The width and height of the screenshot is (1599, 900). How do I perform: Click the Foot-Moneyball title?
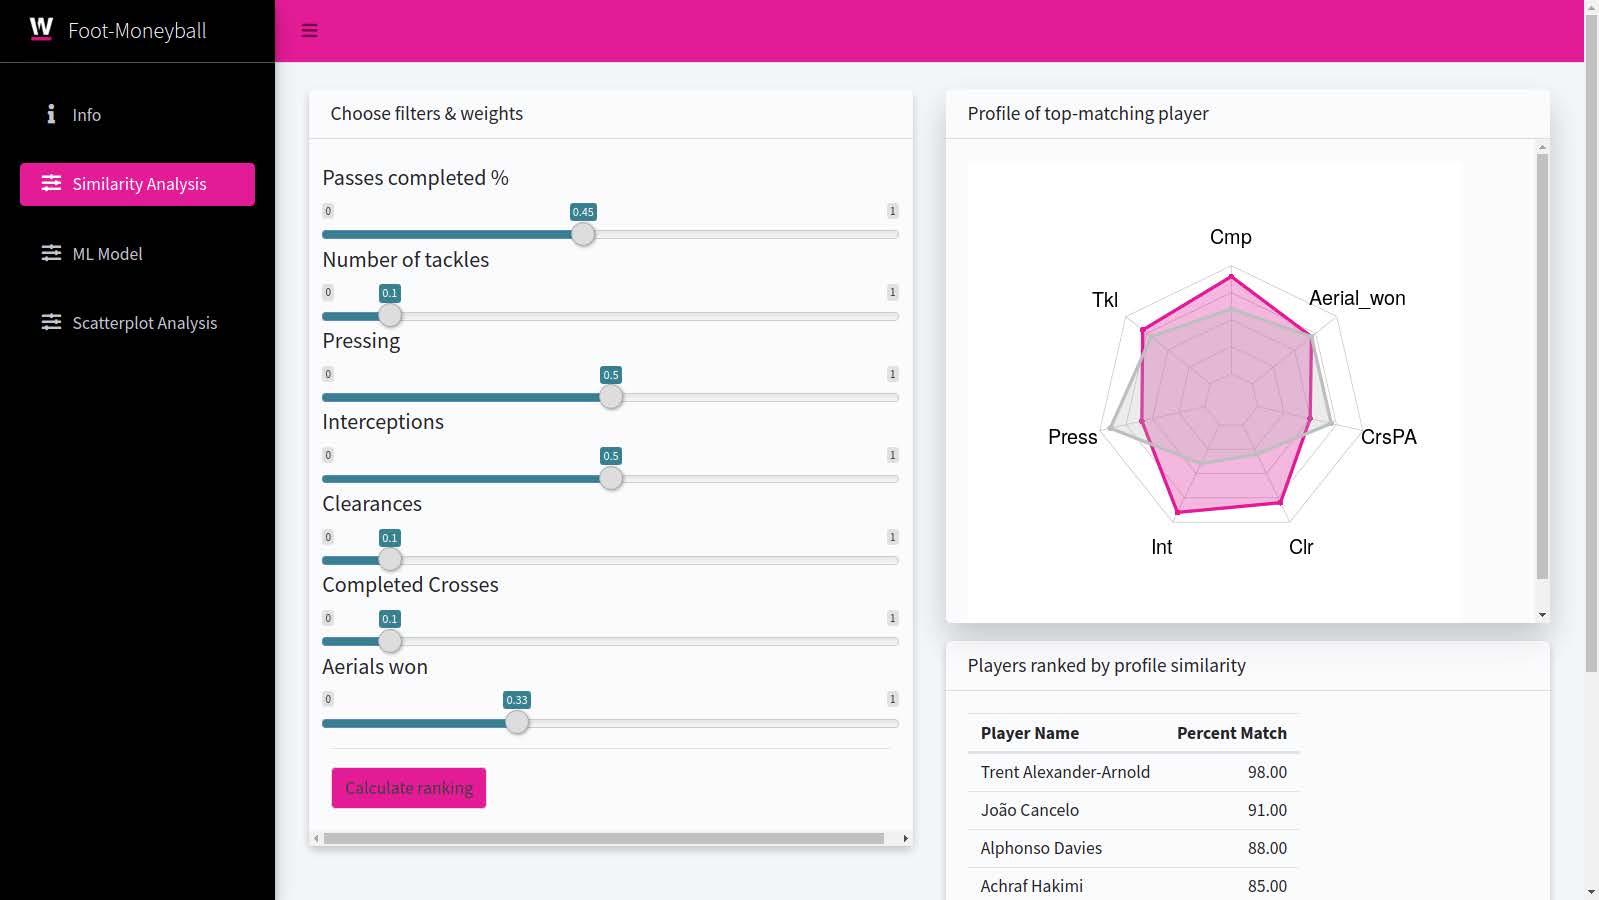[x=137, y=31]
